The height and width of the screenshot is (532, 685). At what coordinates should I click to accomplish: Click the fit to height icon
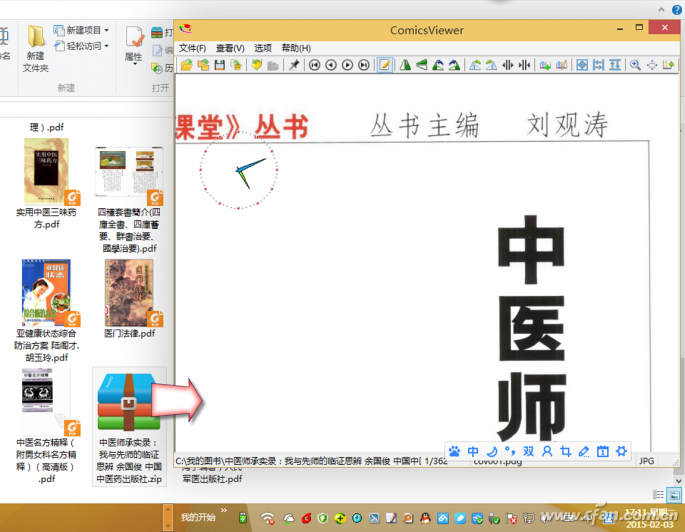pos(615,66)
